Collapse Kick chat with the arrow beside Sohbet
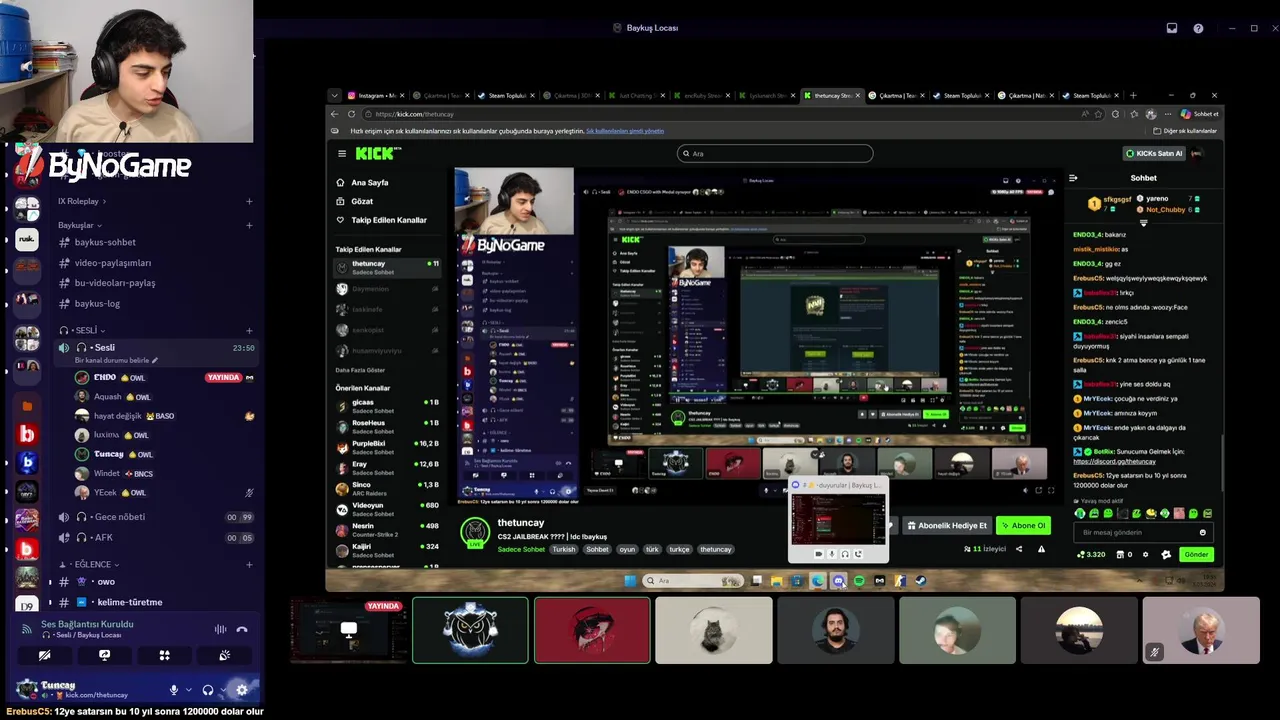The width and height of the screenshot is (1280, 720). tap(1073, 178)
